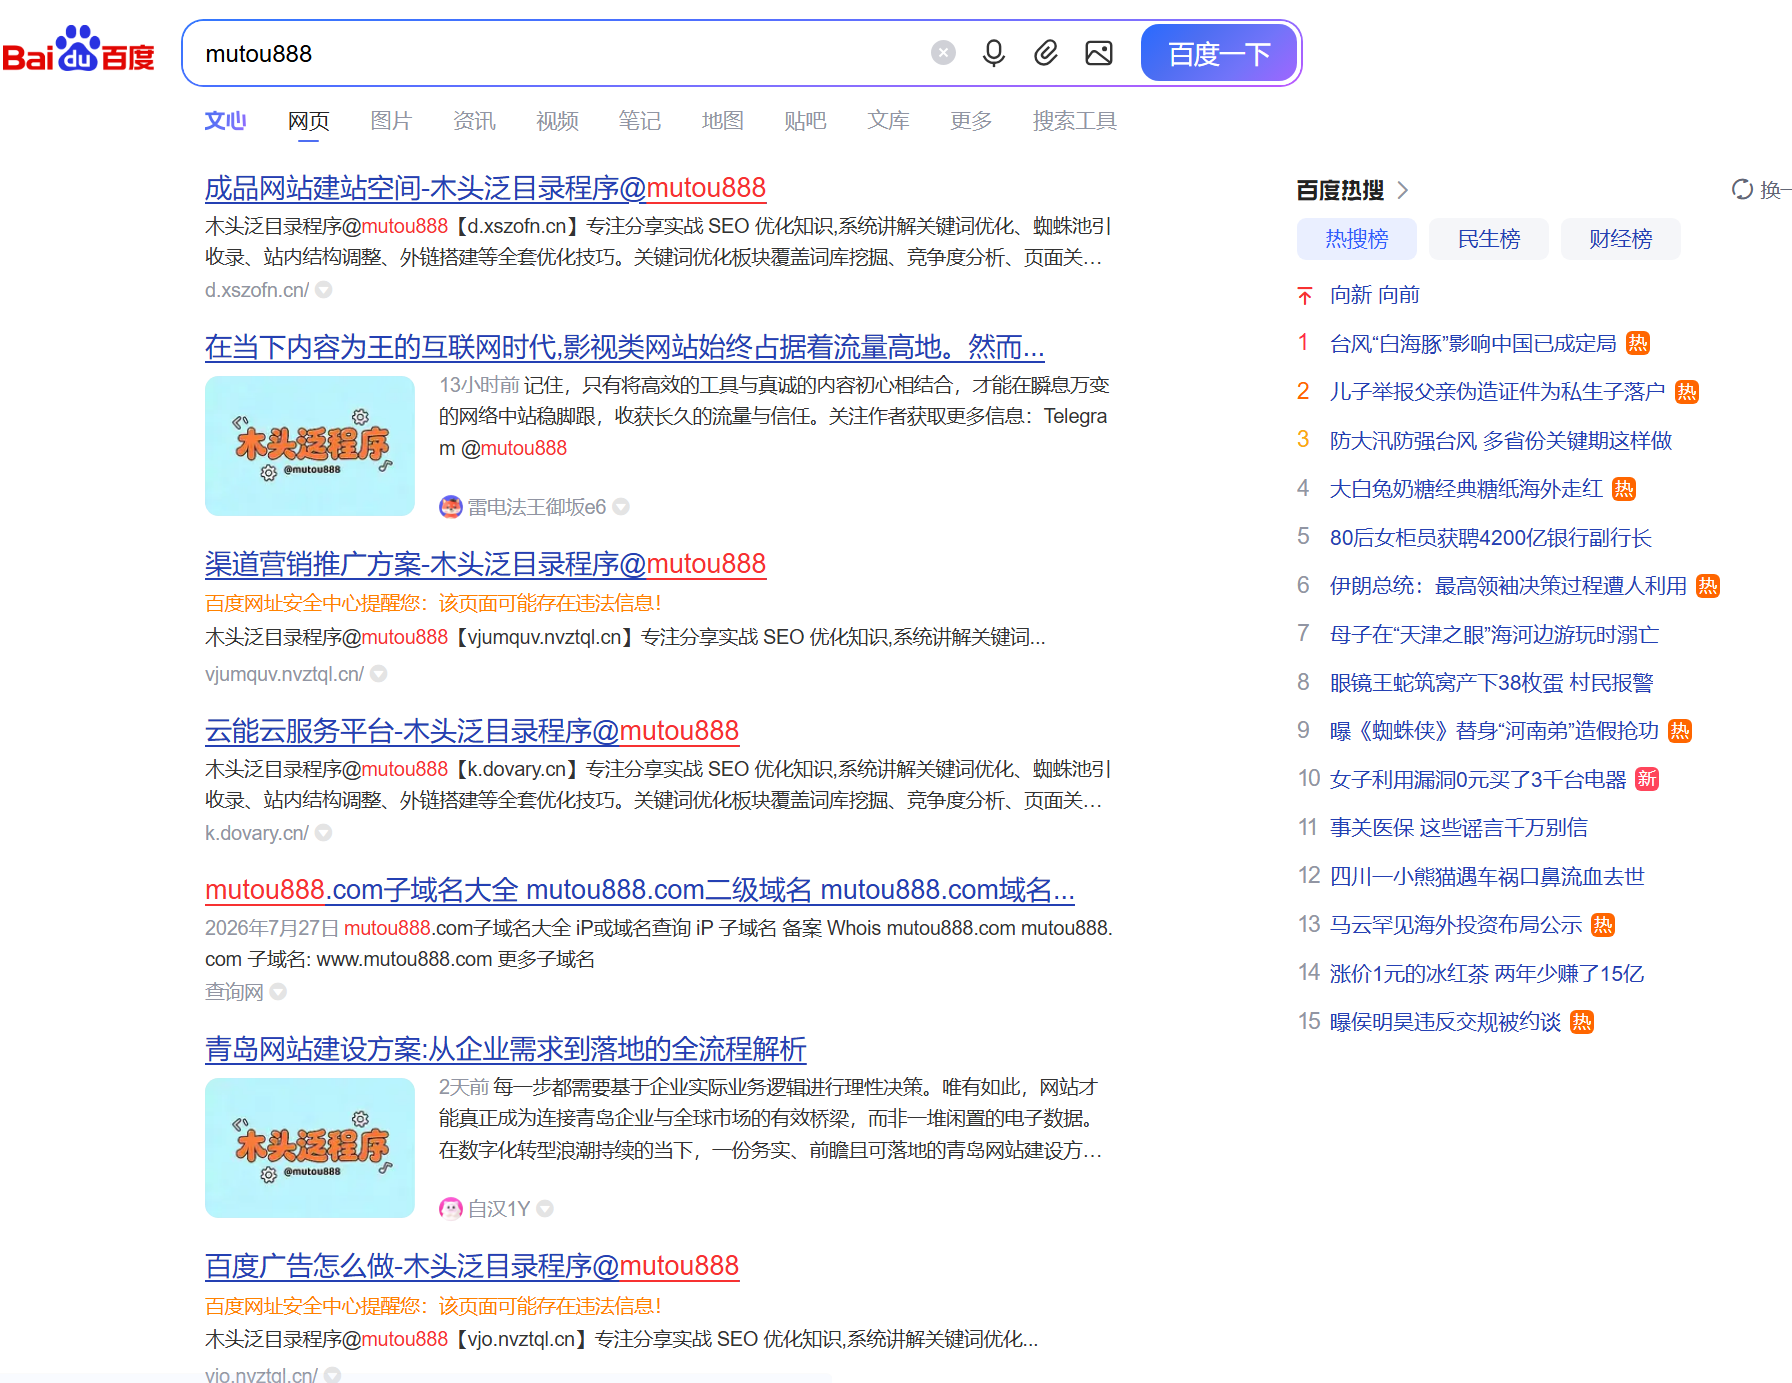This screenshot has width=1792, height=1383.
Task: Open result 在当下内容为王的互联网时代
Action: pos(624,347)
